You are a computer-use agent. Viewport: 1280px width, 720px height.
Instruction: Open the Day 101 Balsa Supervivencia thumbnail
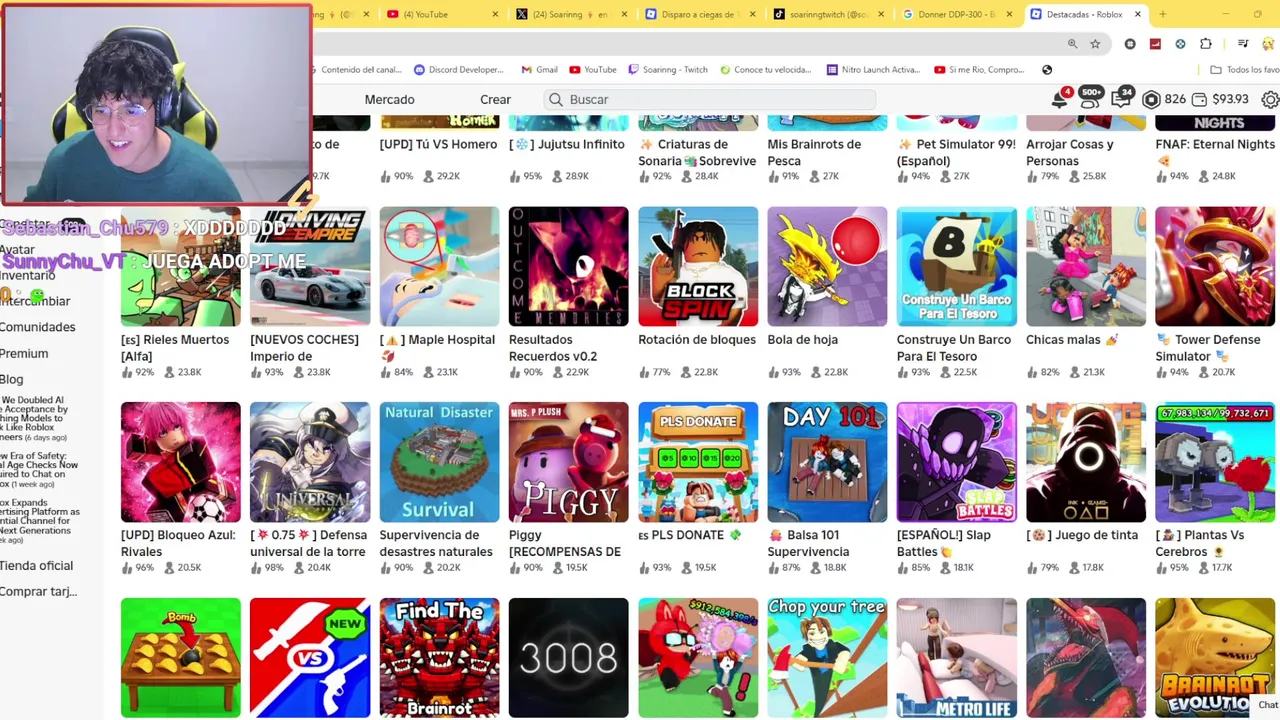click(x=827, y=462)
